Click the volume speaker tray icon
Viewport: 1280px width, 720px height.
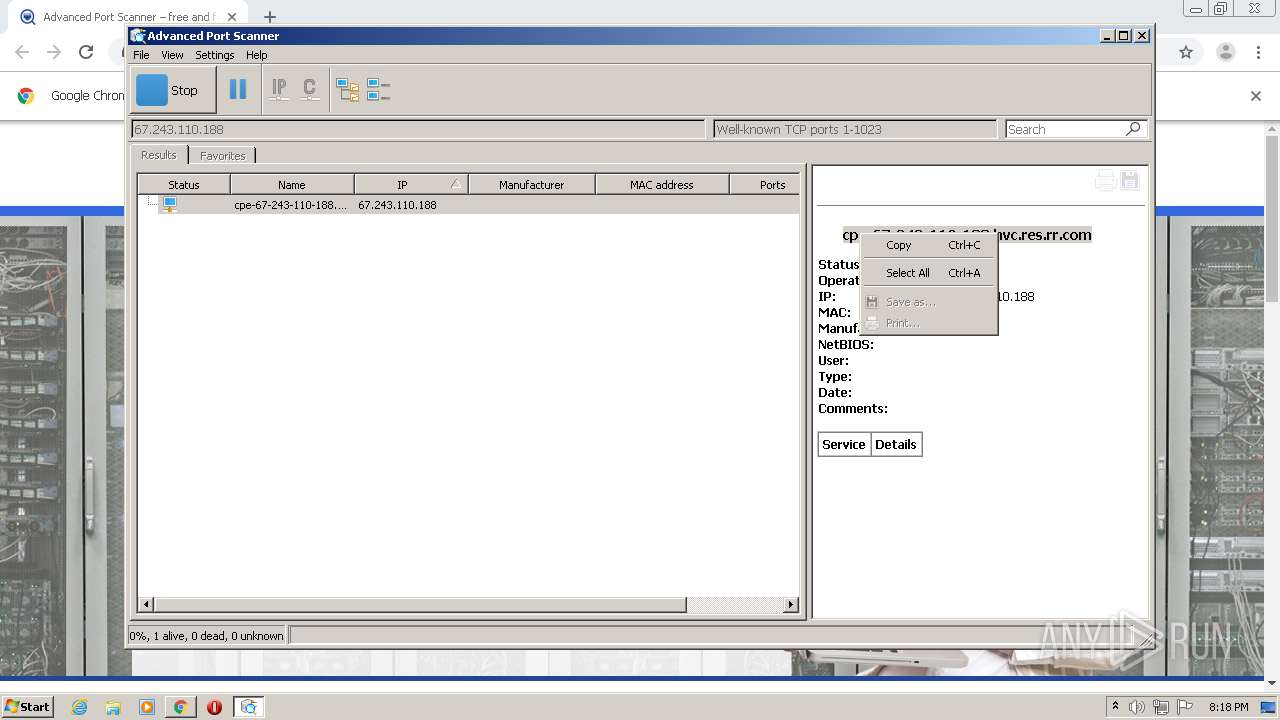pos(1137,707)
